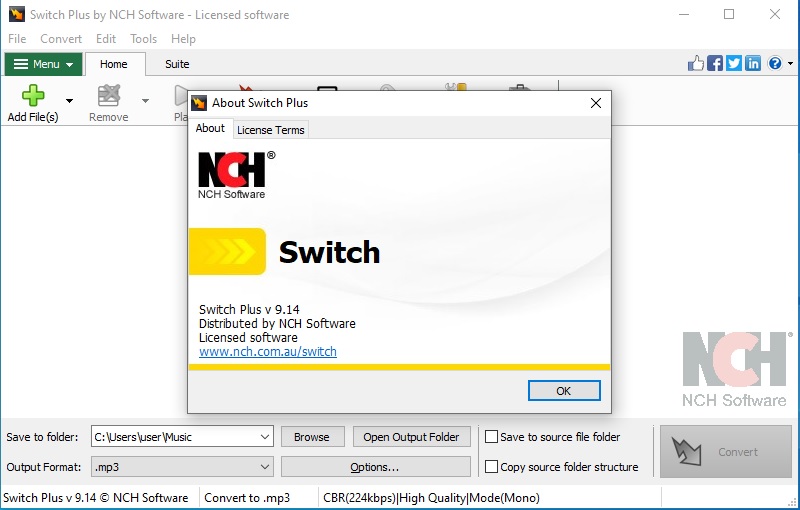
Task: Click the Remove toolbar icon
Action: [109, 95]
